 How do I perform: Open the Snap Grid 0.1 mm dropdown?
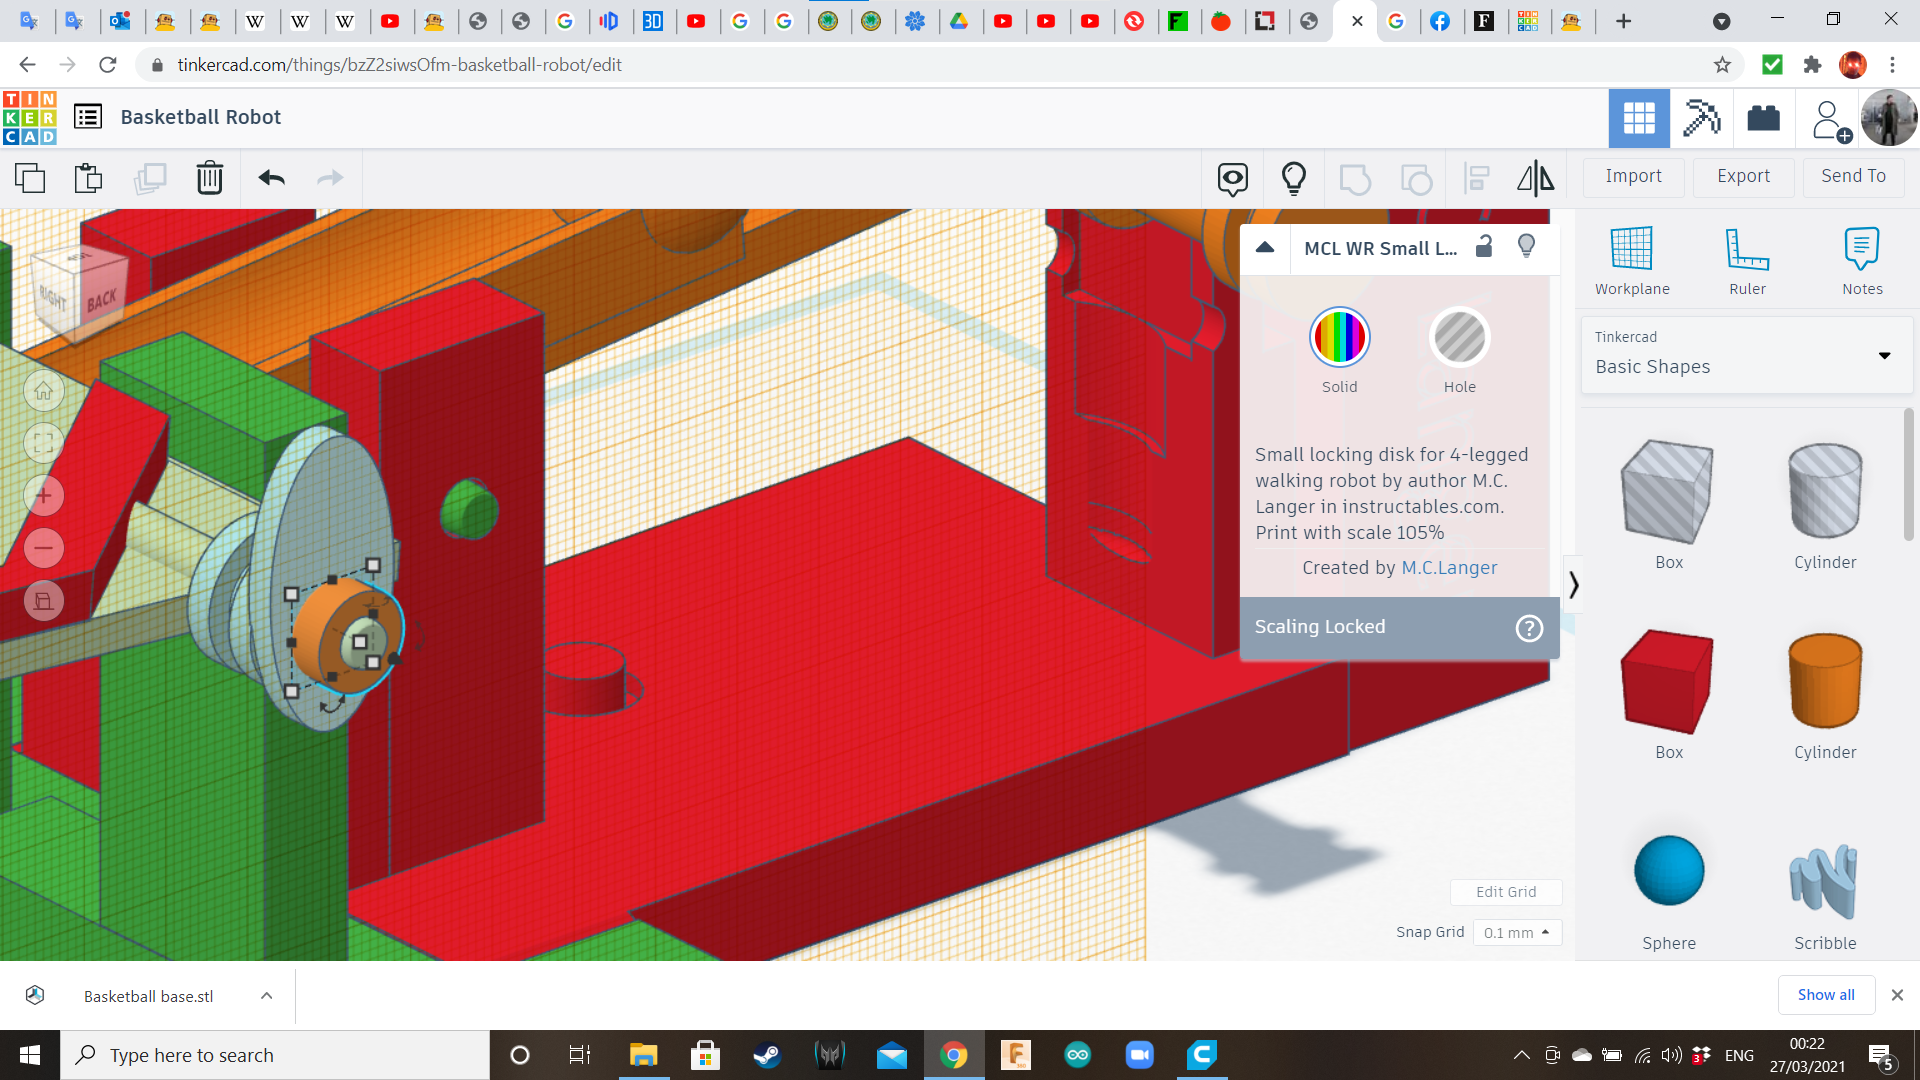pyautogui.click(x=1516, y=932)
